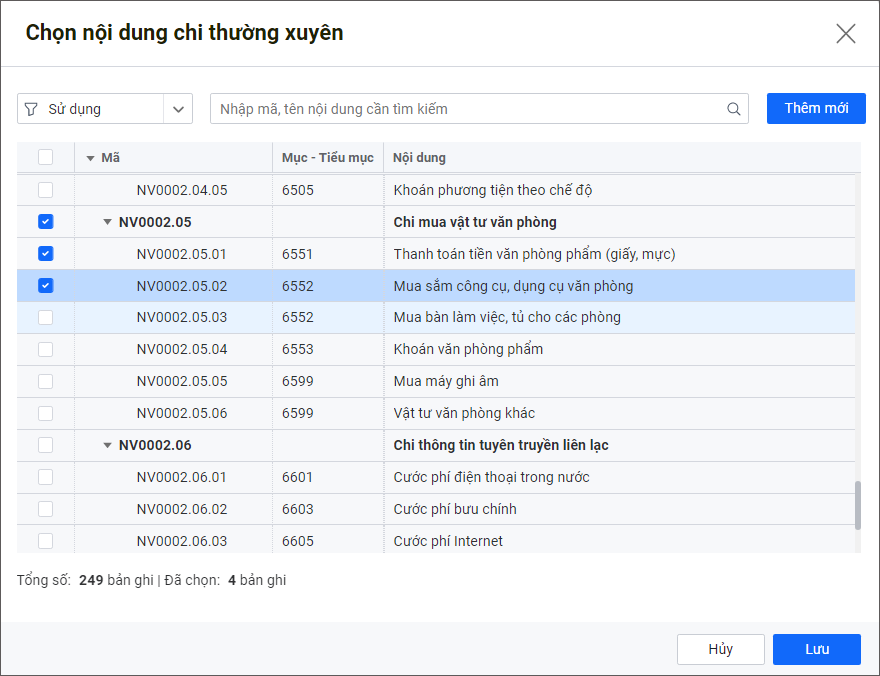This screenshot has height=676, width=880.
Task: Check the NV0002.06.01 row checkbox
Action: click(x=46, y=477)
